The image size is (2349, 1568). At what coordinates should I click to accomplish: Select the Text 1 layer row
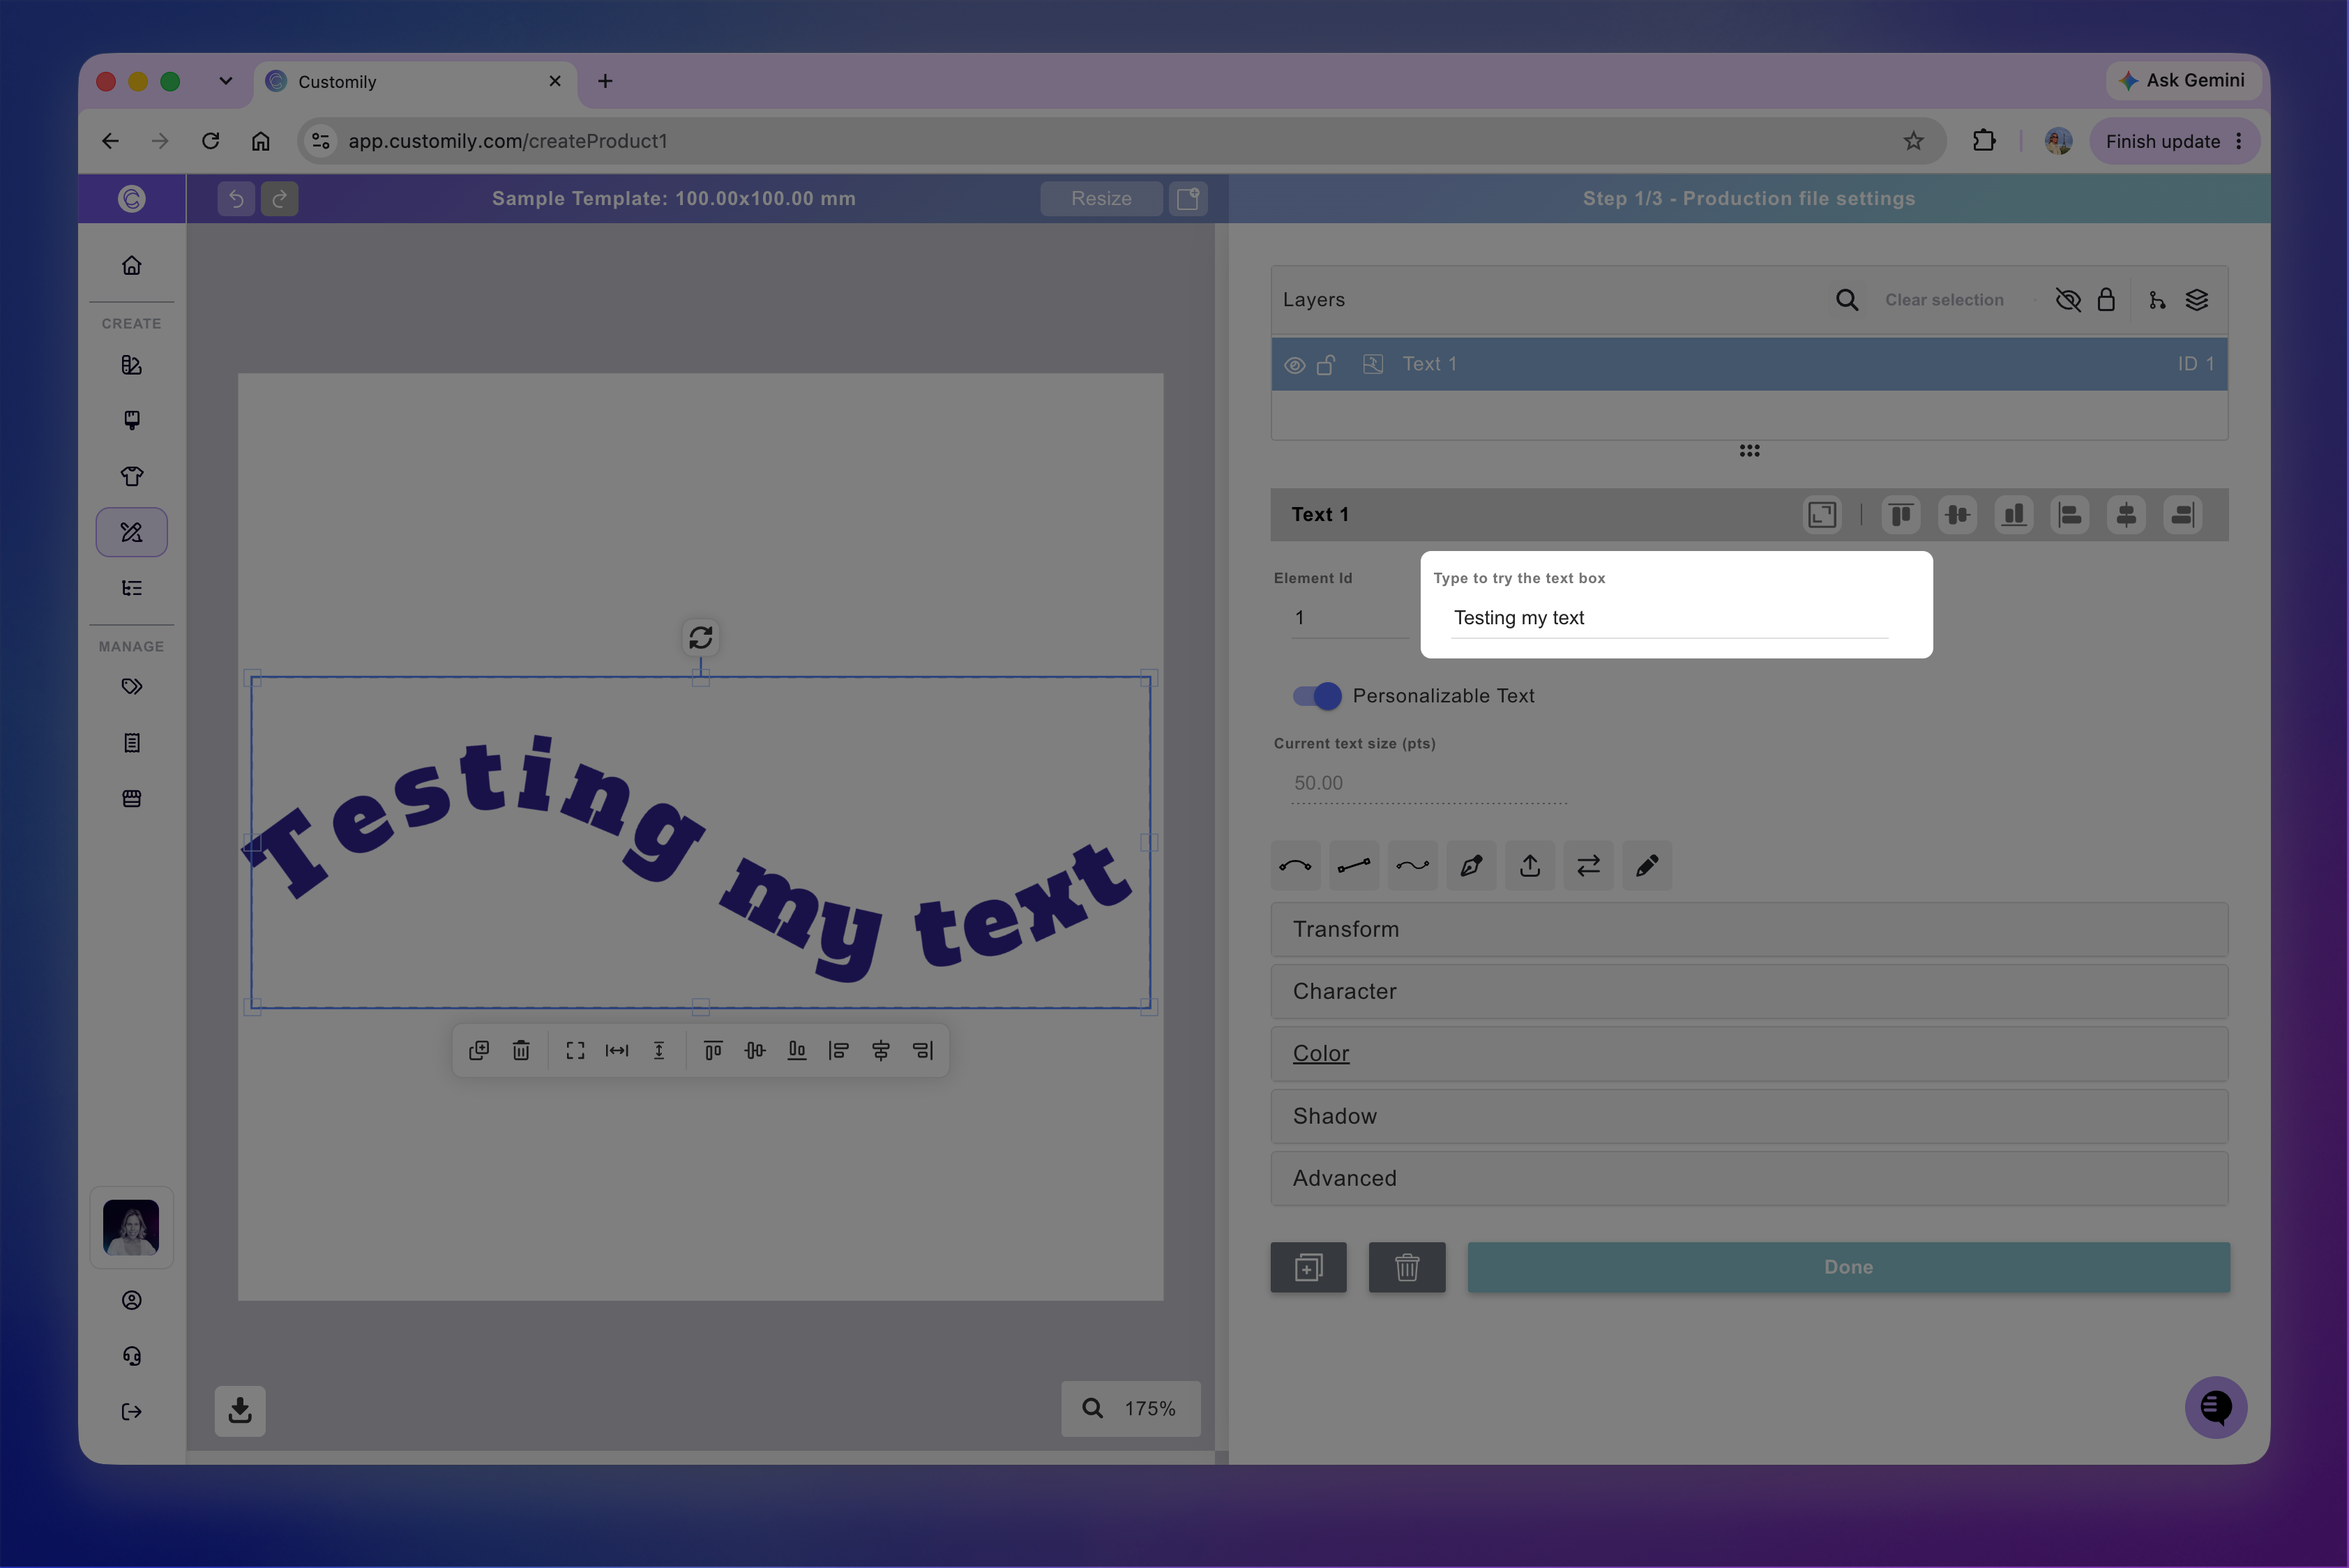pos(1749,365)
